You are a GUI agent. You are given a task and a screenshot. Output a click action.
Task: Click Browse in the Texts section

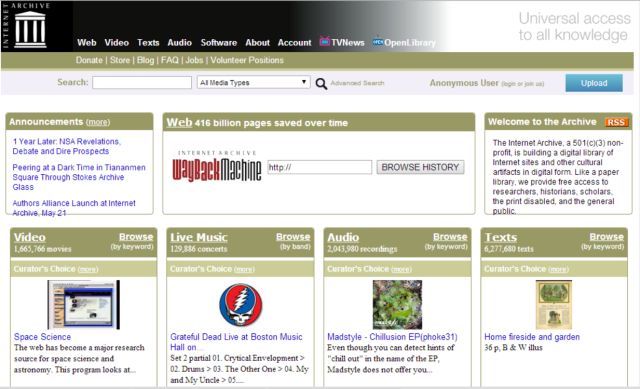[607, 237]
